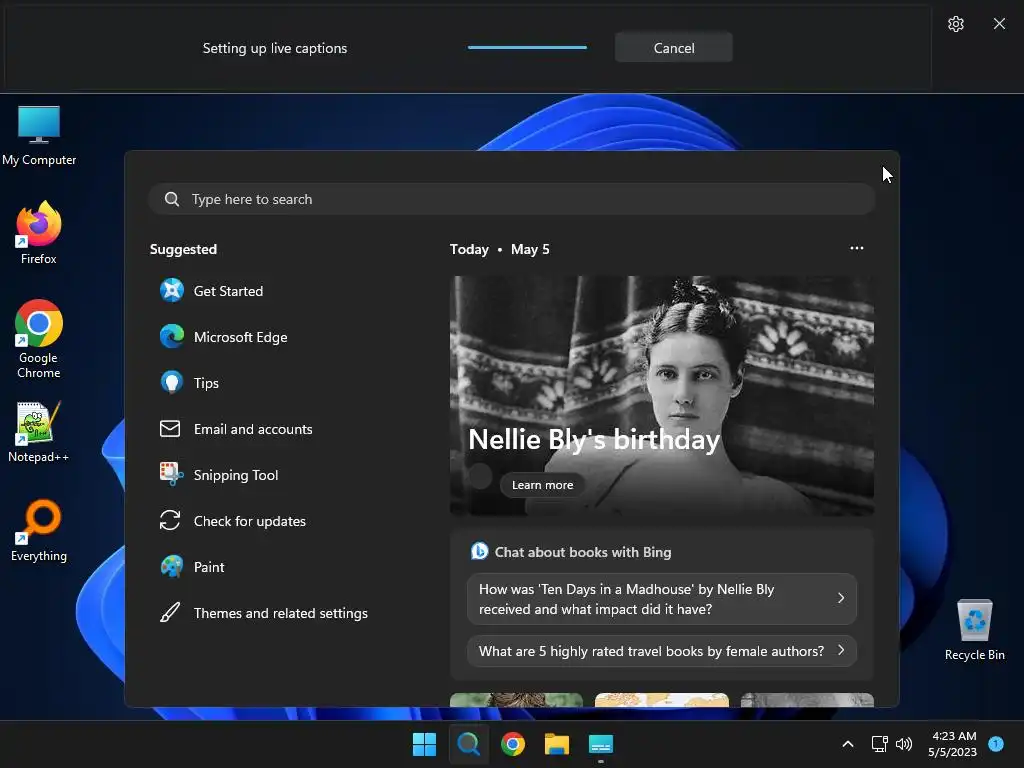The width and height of the screenshot is (1024, 768).
Task: Select Google Chrome desktop shortcut
Action: click(x=39, y=340)
